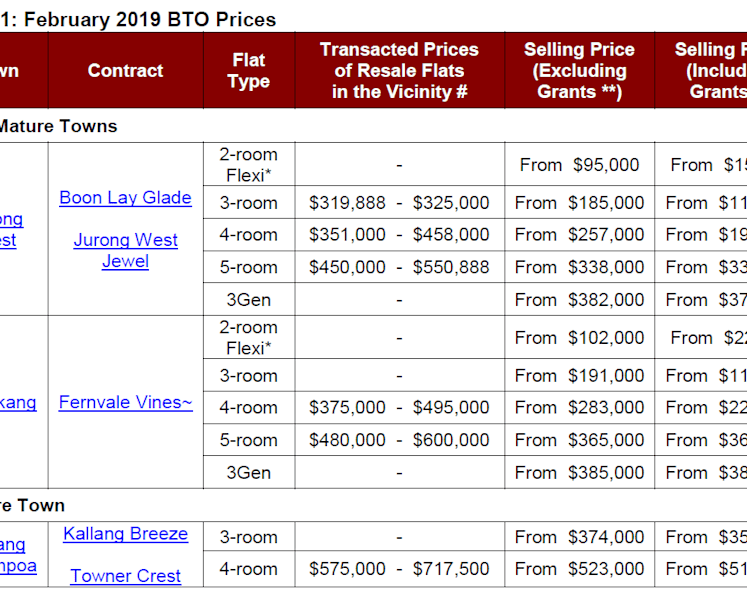This screenshot has width=747, height=598.
Task: Click the Contract column header
Action: tap(125, 71)
